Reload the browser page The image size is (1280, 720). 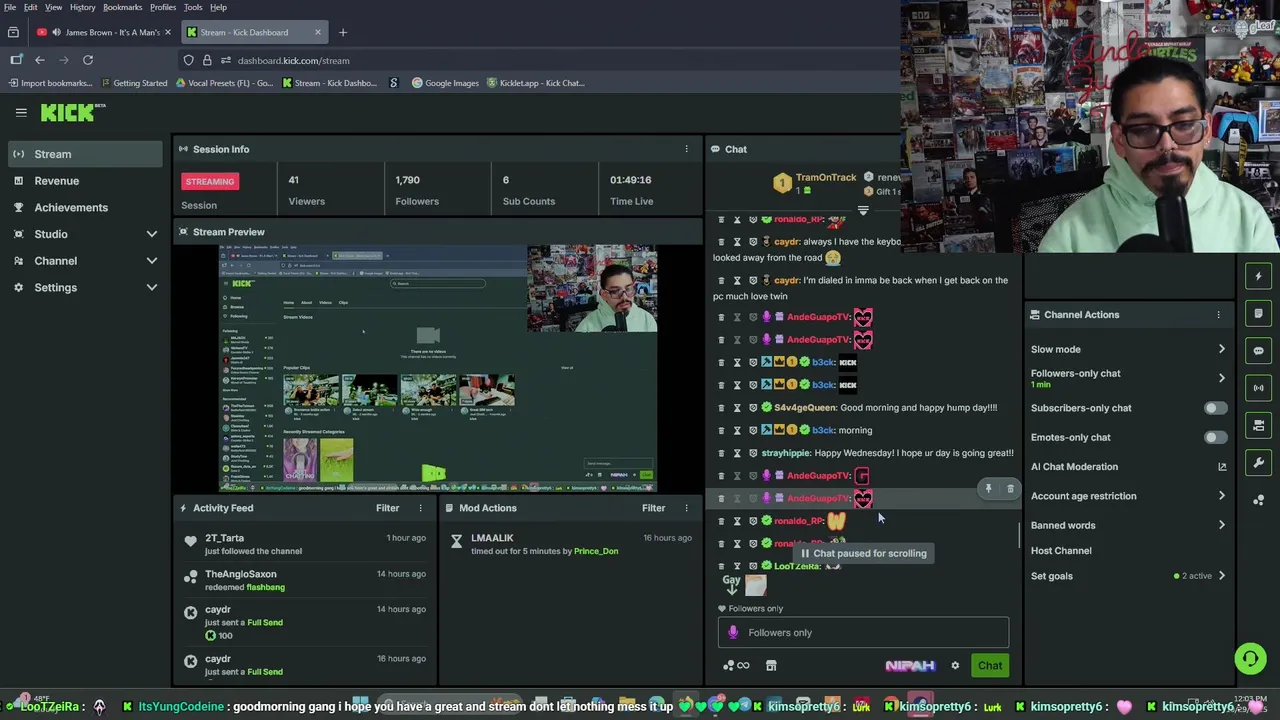click(88, 60)
